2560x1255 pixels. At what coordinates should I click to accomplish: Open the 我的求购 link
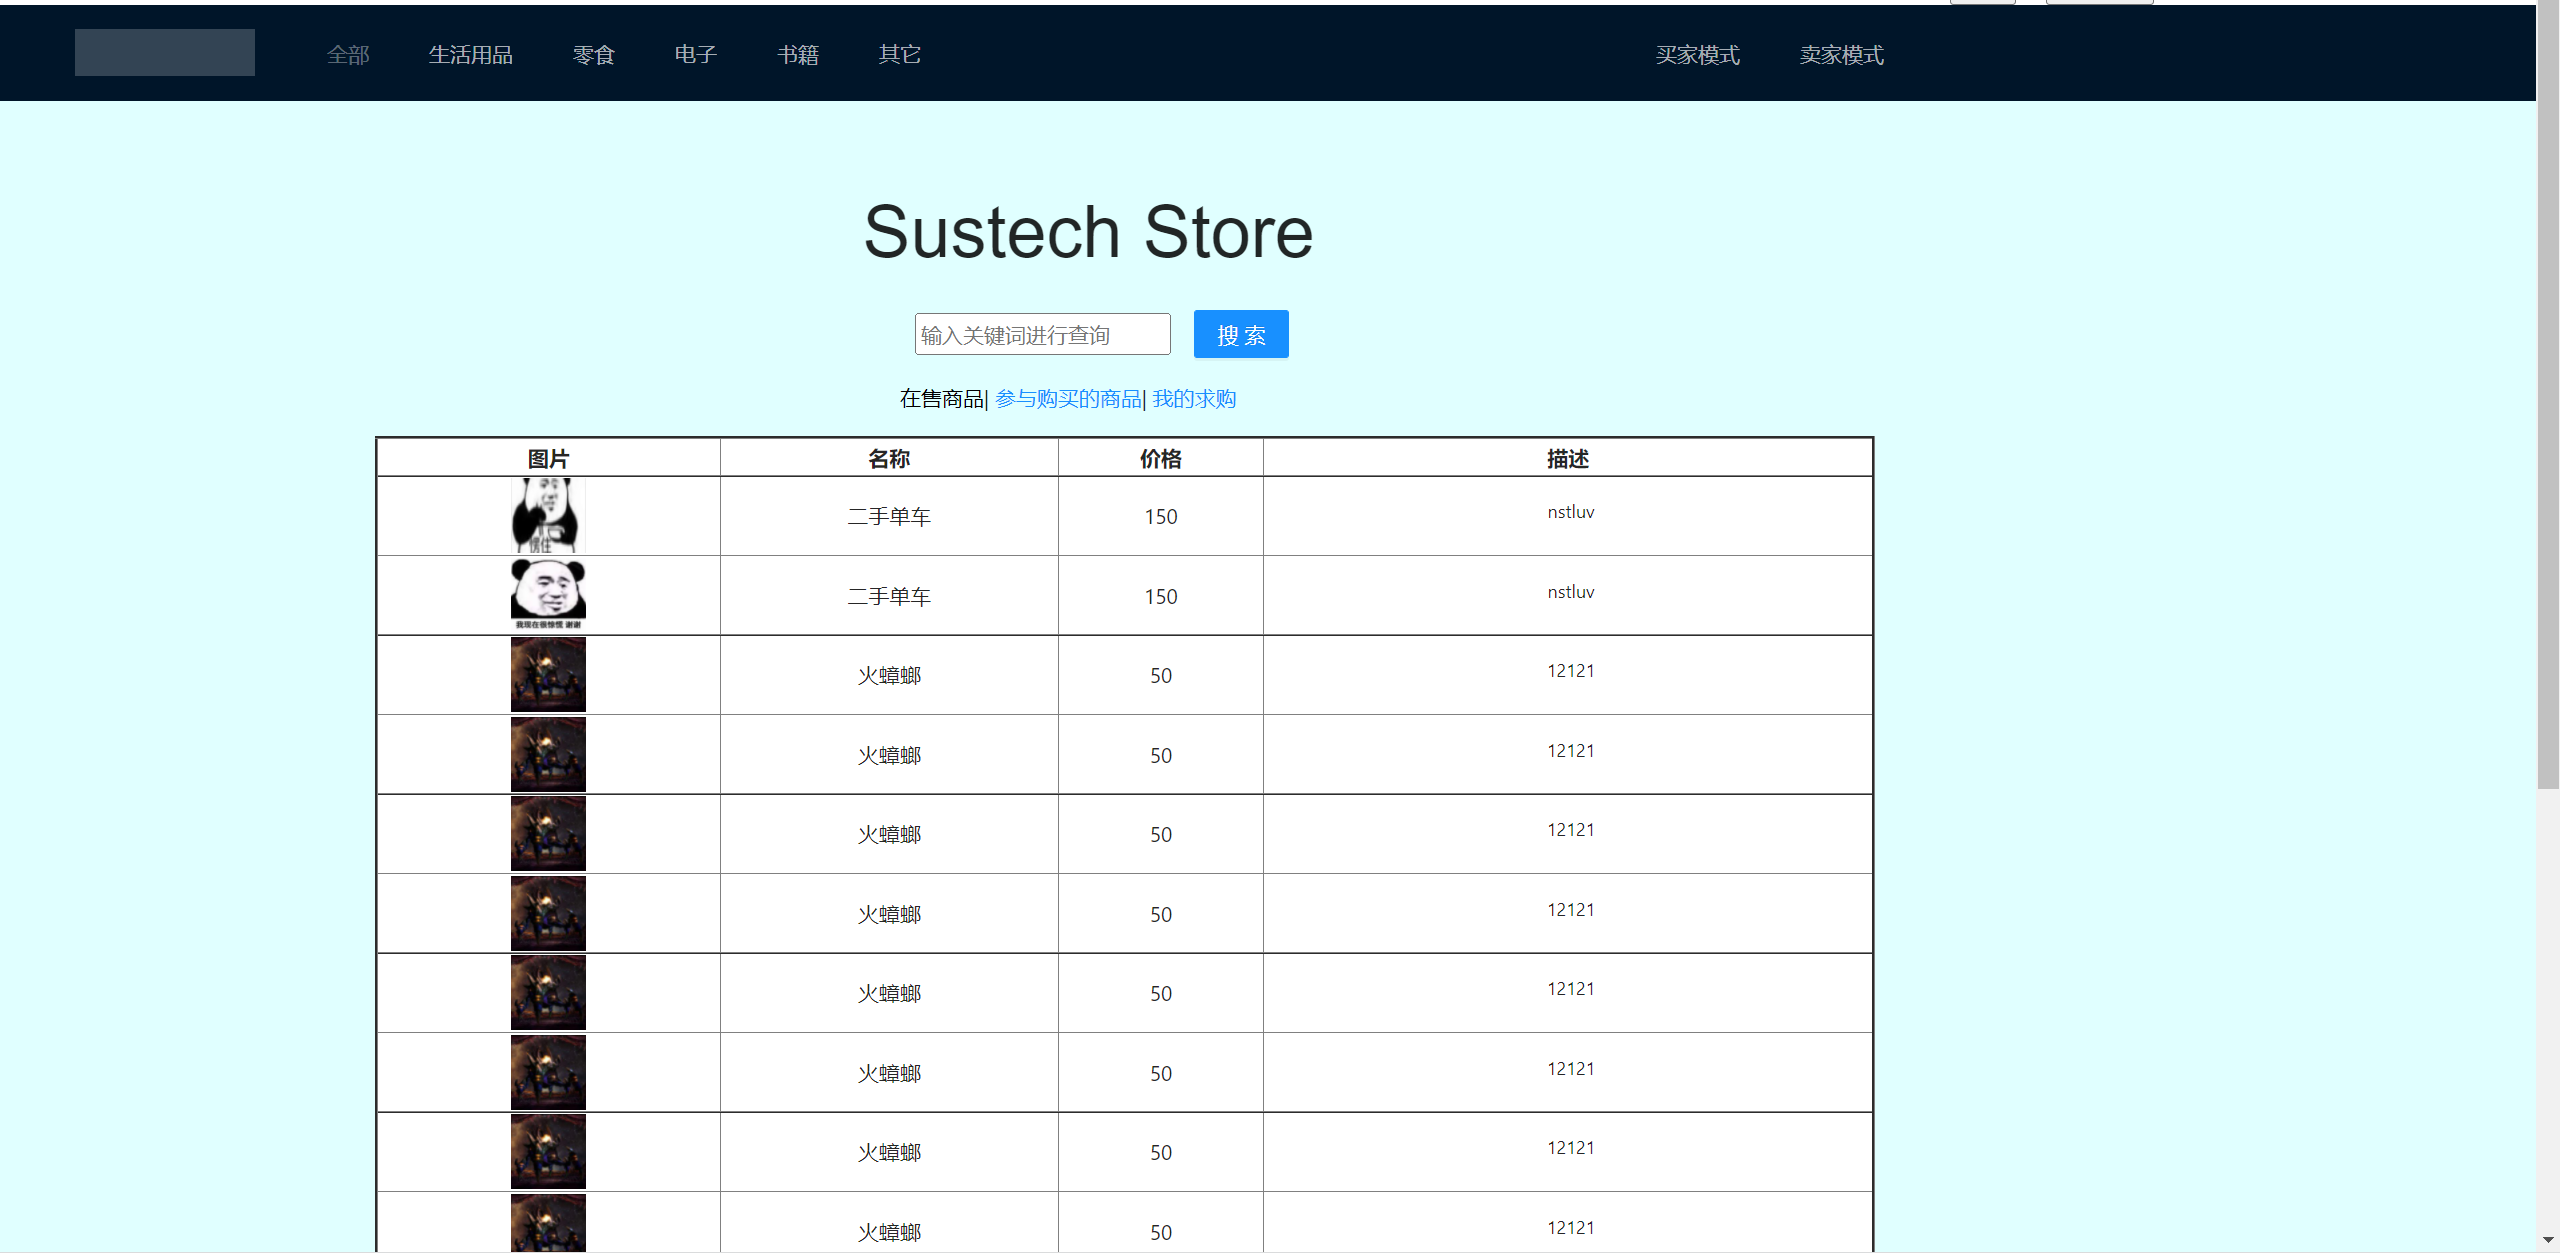pos(1194,399)
